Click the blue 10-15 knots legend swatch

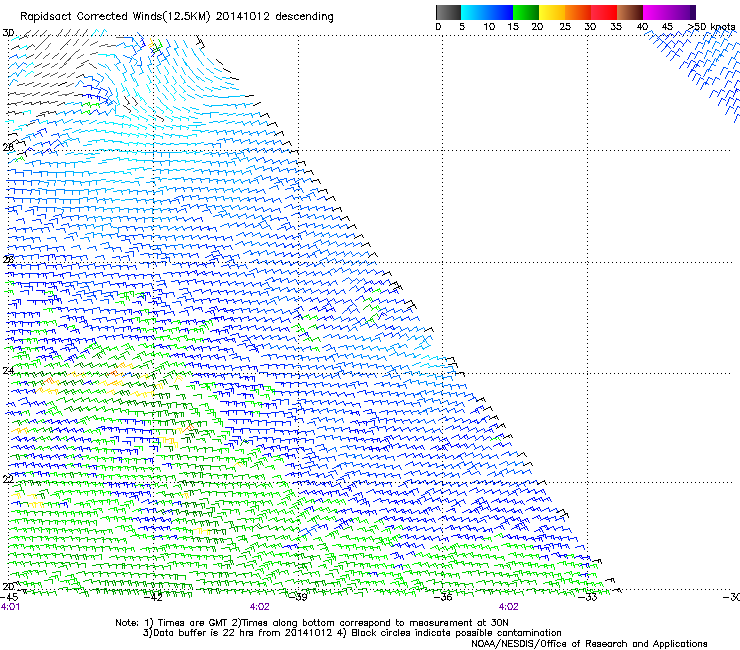(x=500, y=12)
